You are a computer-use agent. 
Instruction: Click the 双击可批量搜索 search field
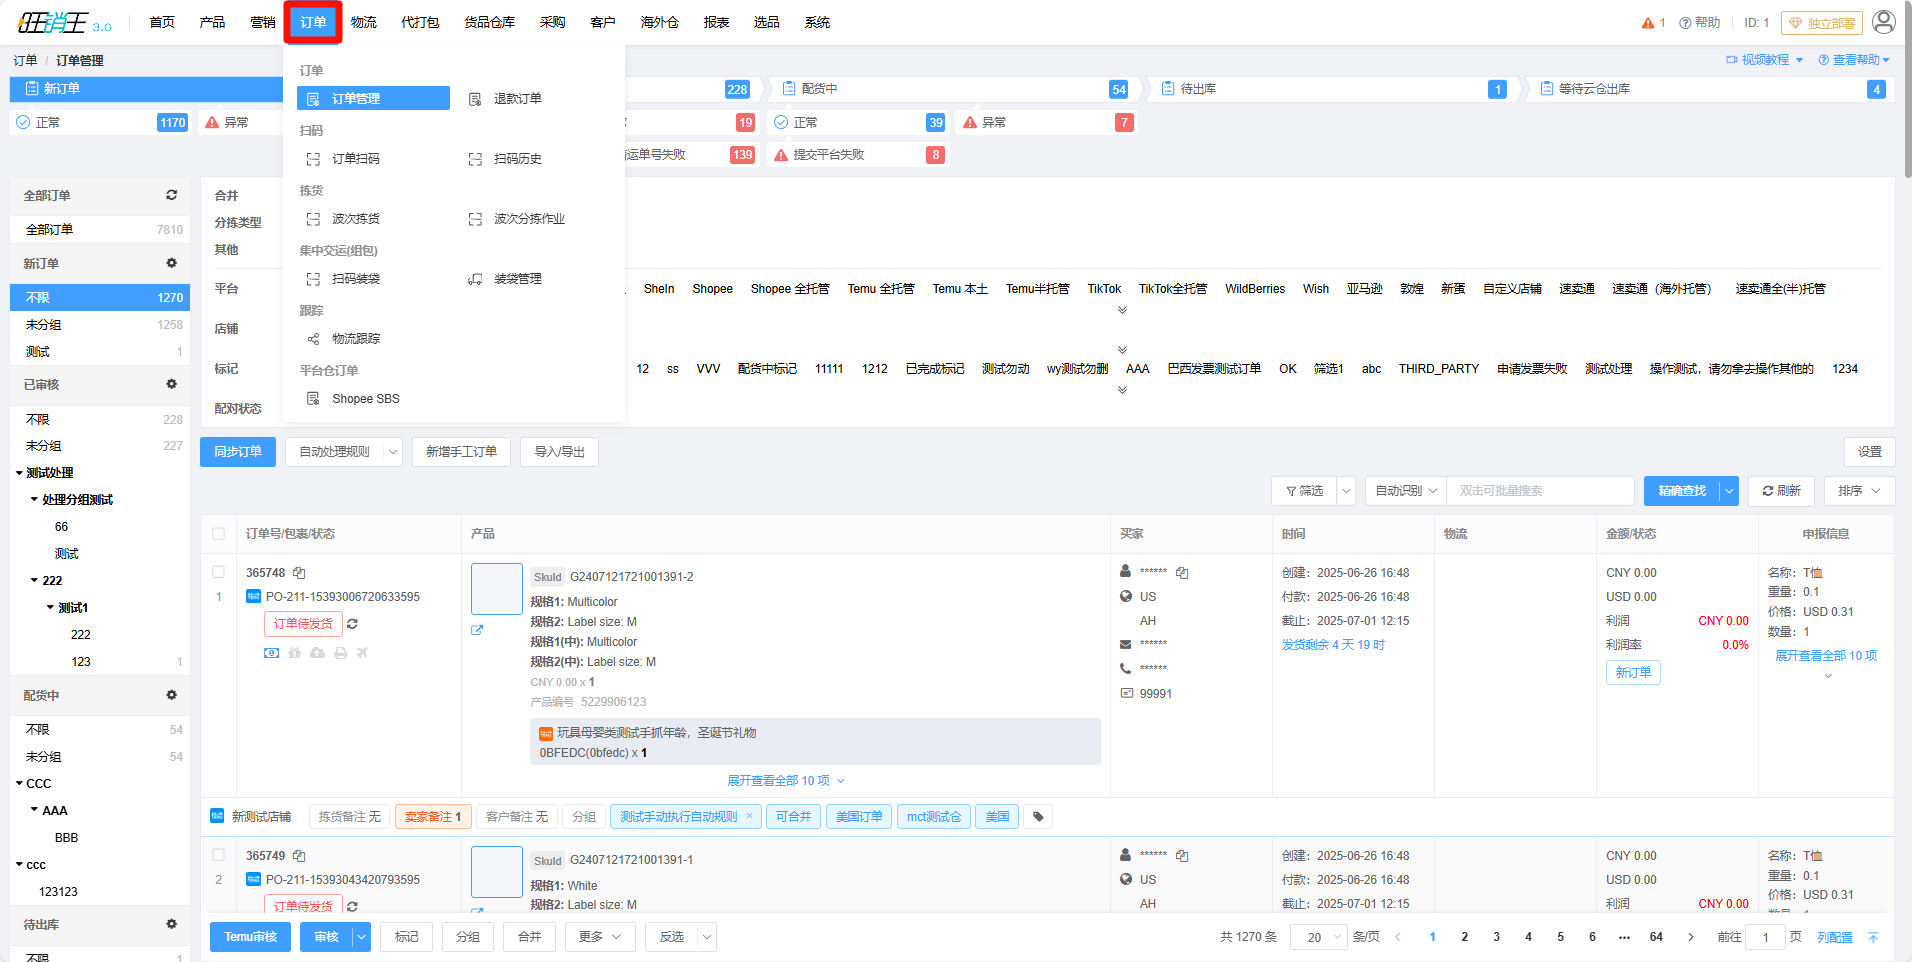(1540, 491)
